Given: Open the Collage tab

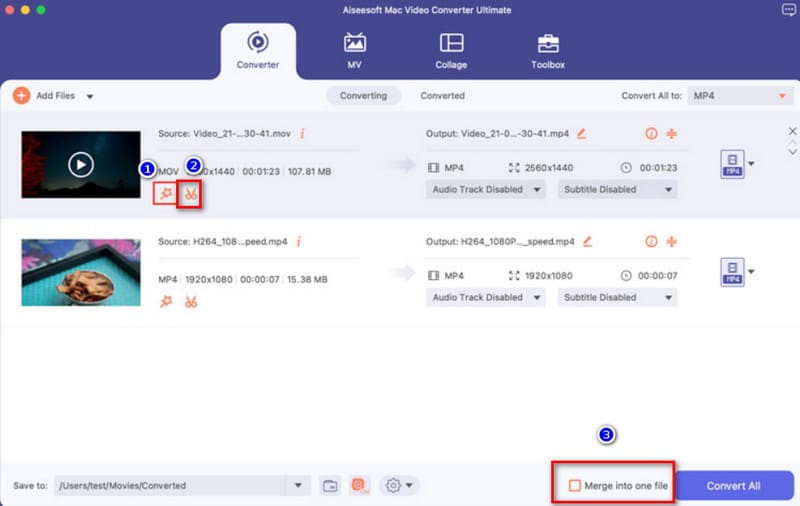Looking at the screenshot, I should (x=452, y=51).
